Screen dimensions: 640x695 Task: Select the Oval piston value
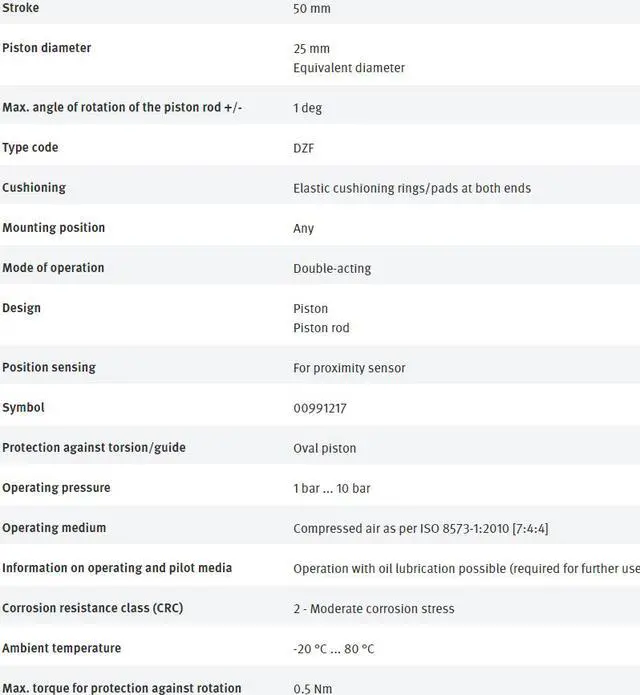tap(324, 448)
